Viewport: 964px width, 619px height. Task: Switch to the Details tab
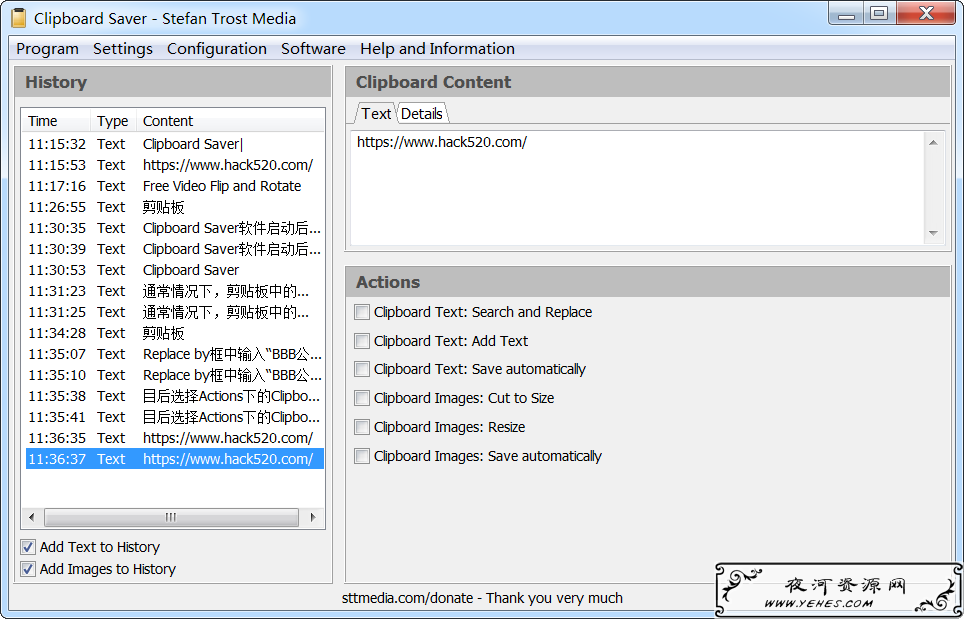[422, 114]
